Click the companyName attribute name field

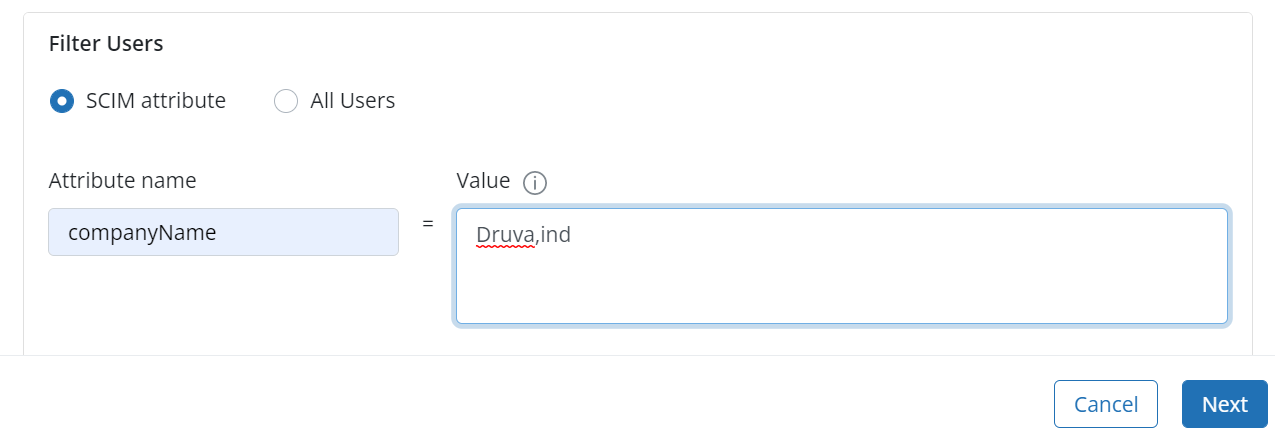pos(223,232)
